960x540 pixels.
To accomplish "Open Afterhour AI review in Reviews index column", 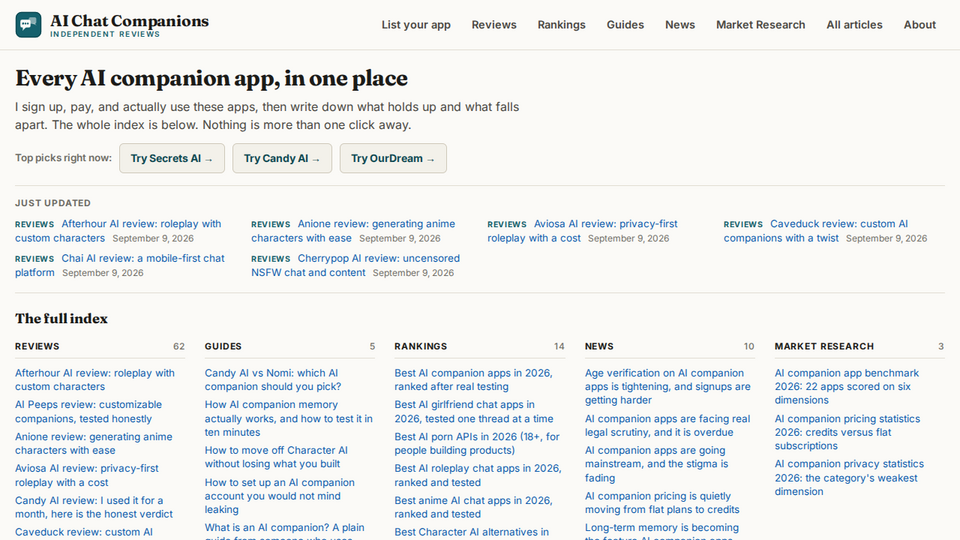I will tap(95, 380).
